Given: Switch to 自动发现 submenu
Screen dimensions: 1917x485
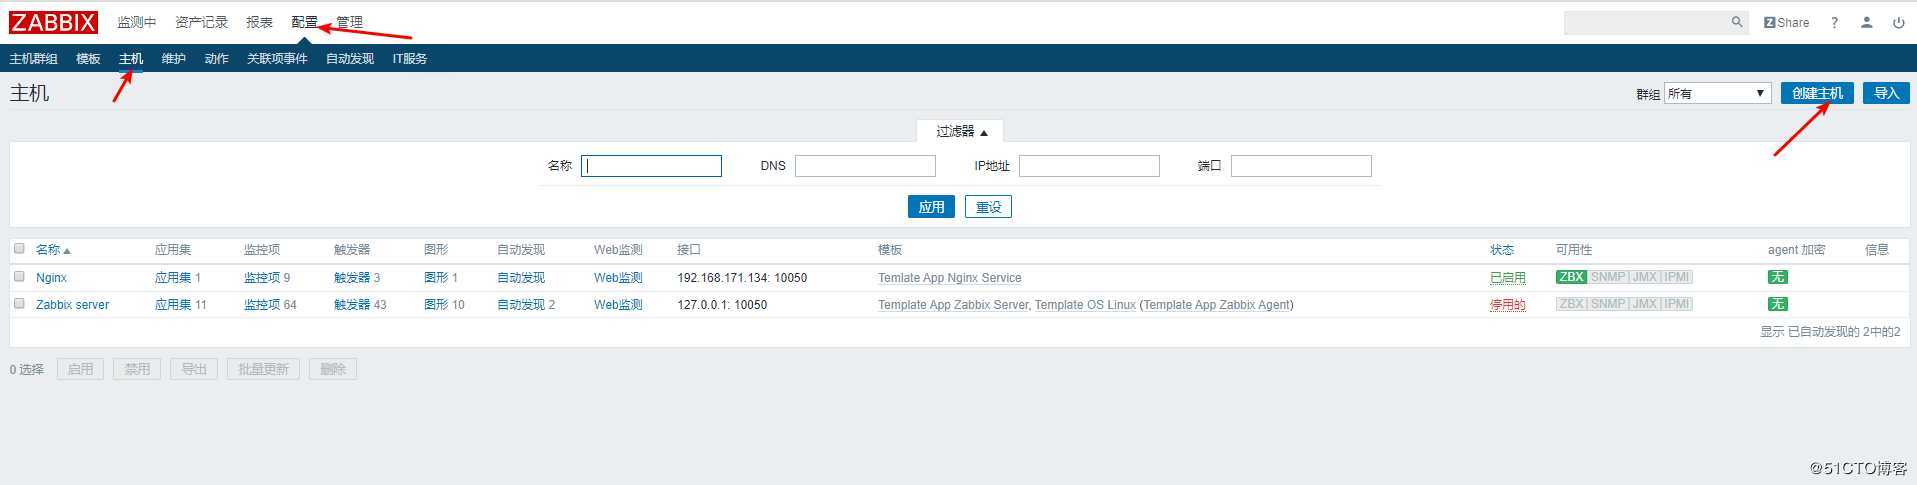Looking at the screenshot, I should coord(350,59).
